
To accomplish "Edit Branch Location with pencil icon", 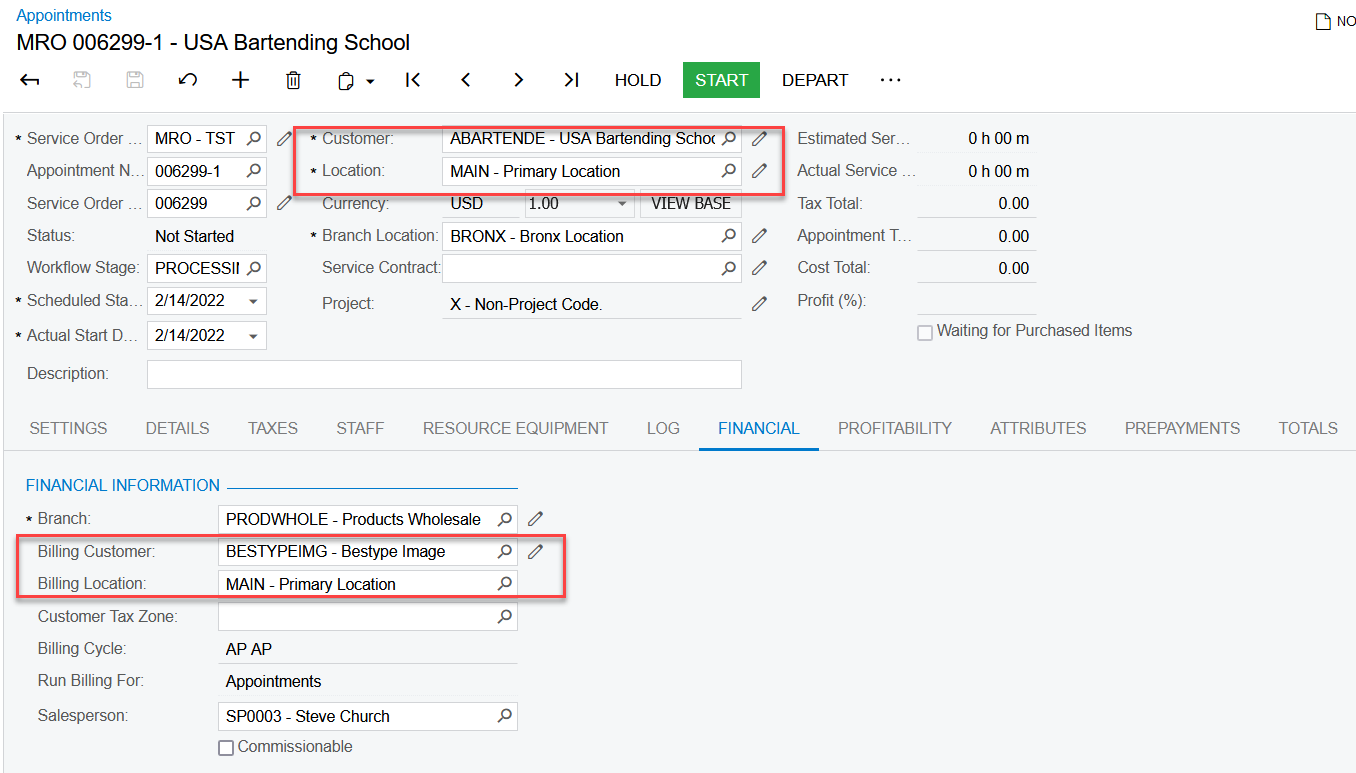I will click(760, 236).
